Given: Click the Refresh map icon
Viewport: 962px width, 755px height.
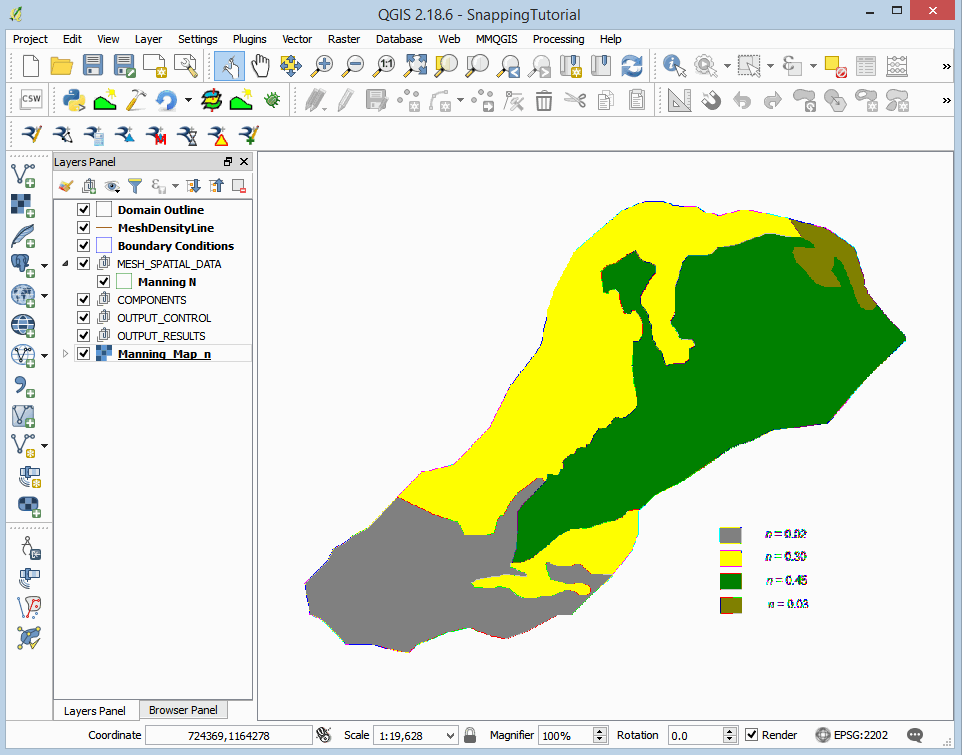Looking at the screenshot, I should point(632,67).
